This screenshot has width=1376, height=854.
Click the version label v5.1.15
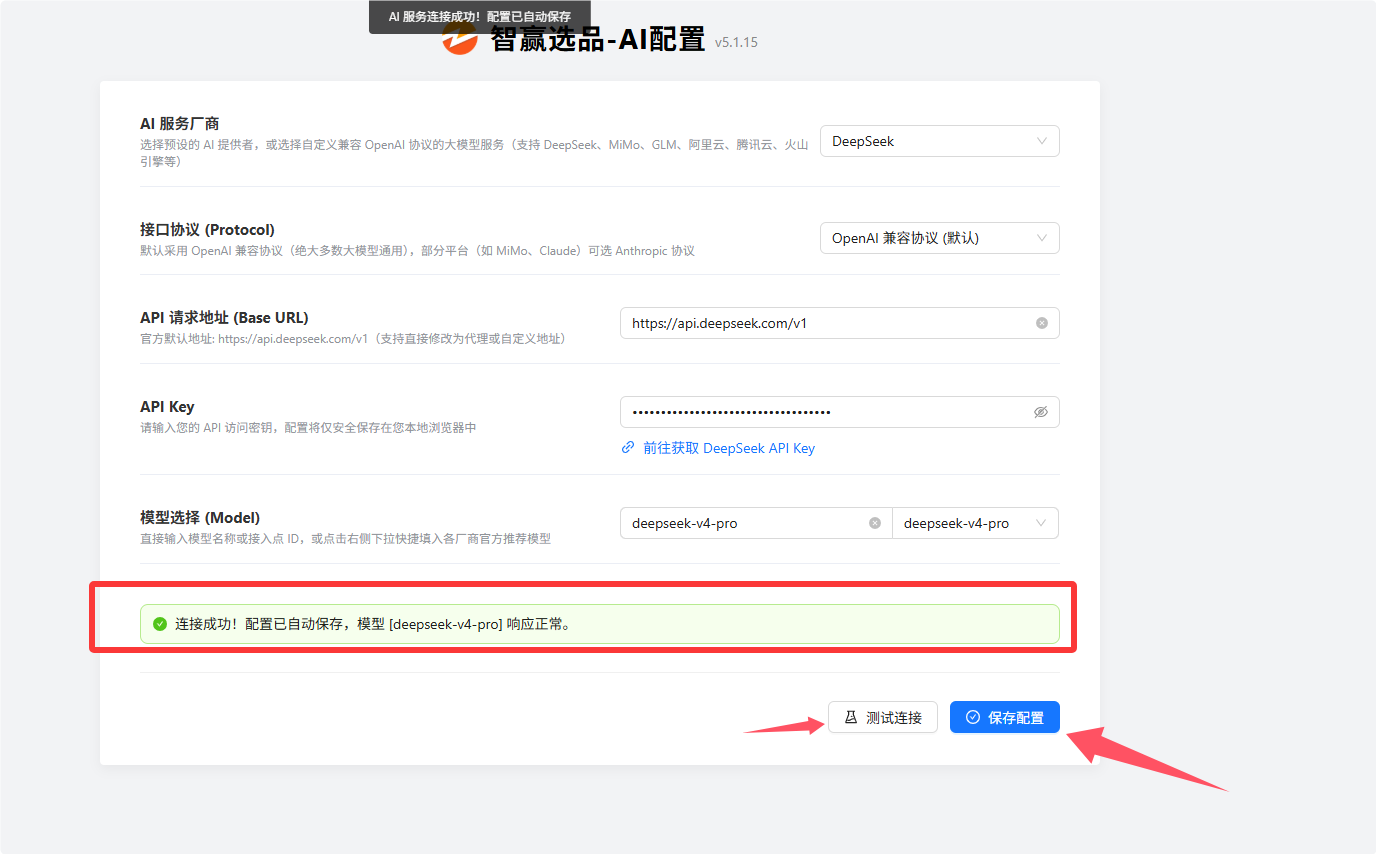[x=736, y=42]
